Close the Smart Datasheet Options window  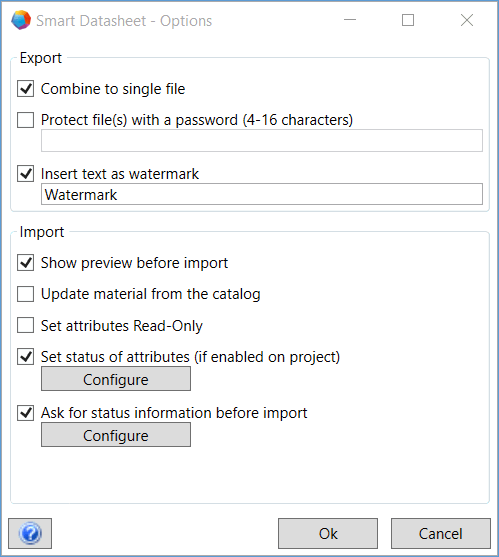tap(467, 20)
